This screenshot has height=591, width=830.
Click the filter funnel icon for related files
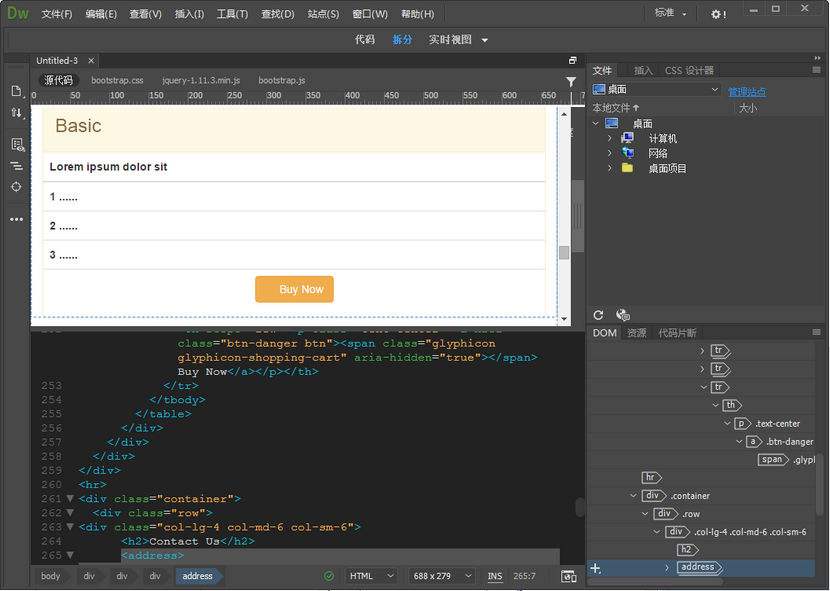pyautogui.click(x=571, y=81)
